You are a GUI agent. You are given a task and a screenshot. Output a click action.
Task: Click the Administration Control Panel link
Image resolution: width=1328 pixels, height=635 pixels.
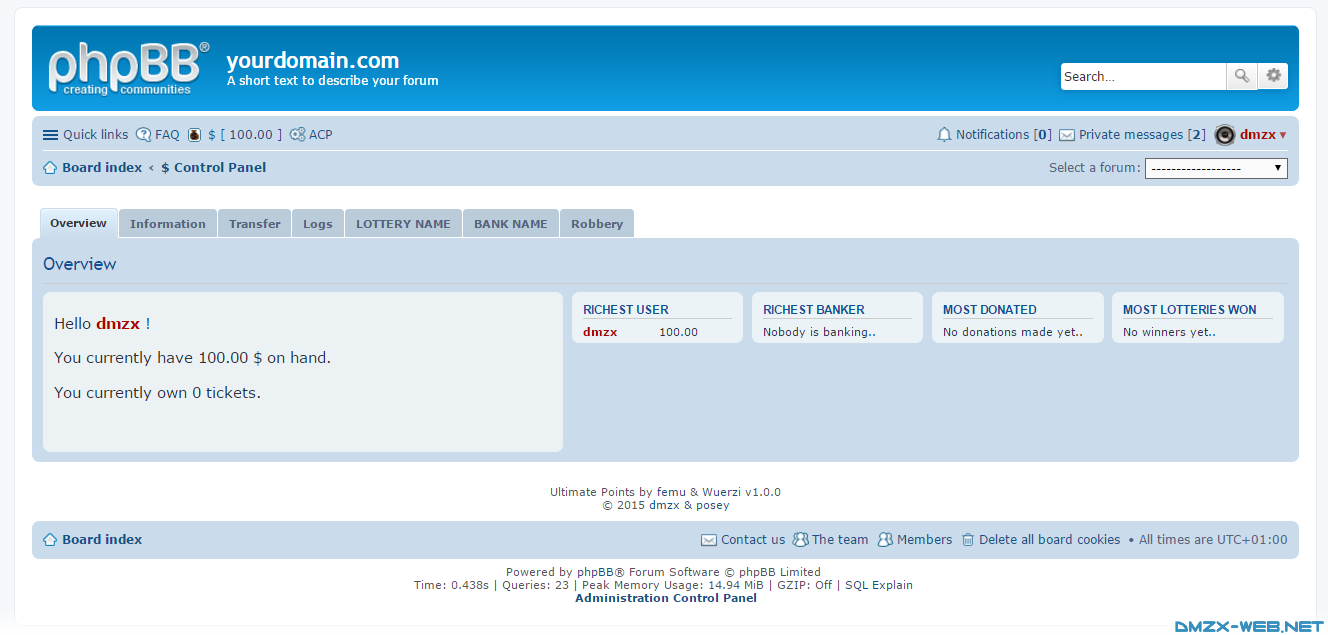(666, 598)
